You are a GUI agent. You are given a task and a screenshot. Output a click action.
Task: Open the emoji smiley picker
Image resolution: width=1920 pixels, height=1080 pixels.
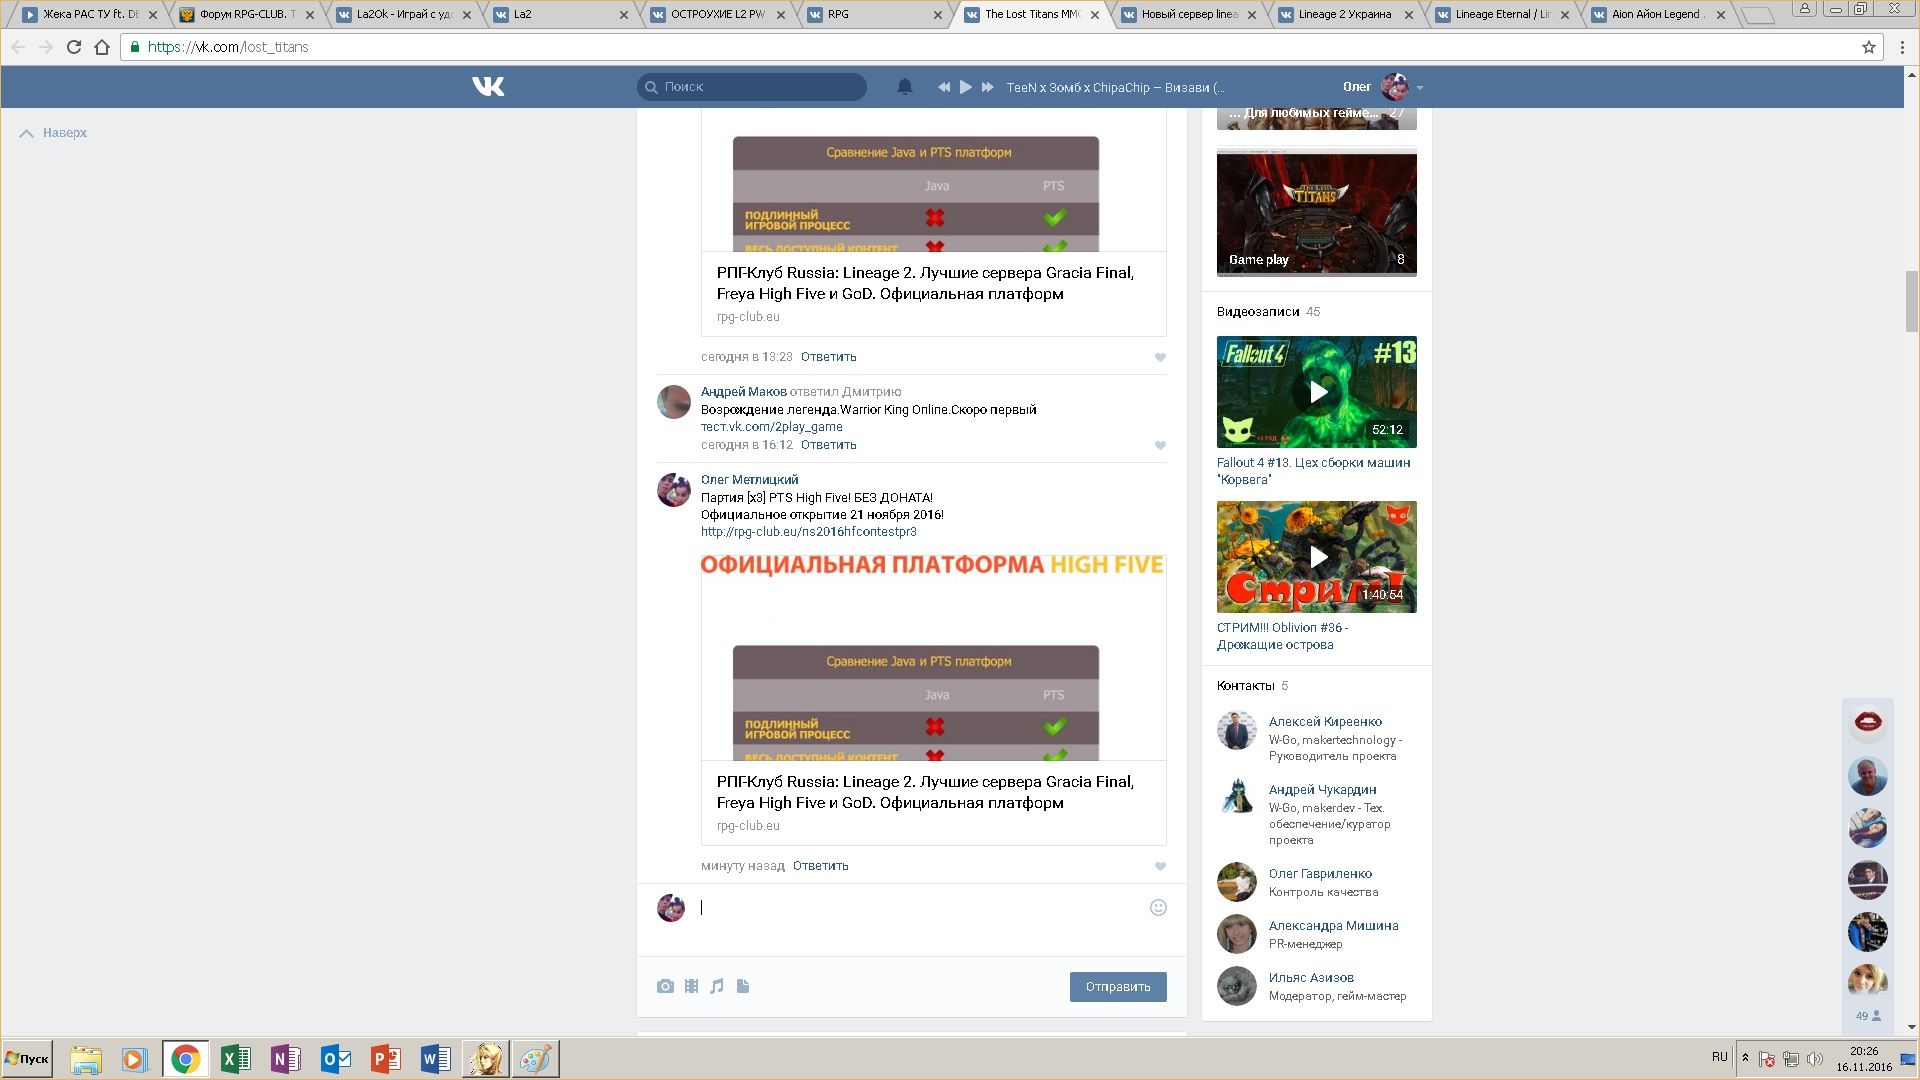point(1158,907)
